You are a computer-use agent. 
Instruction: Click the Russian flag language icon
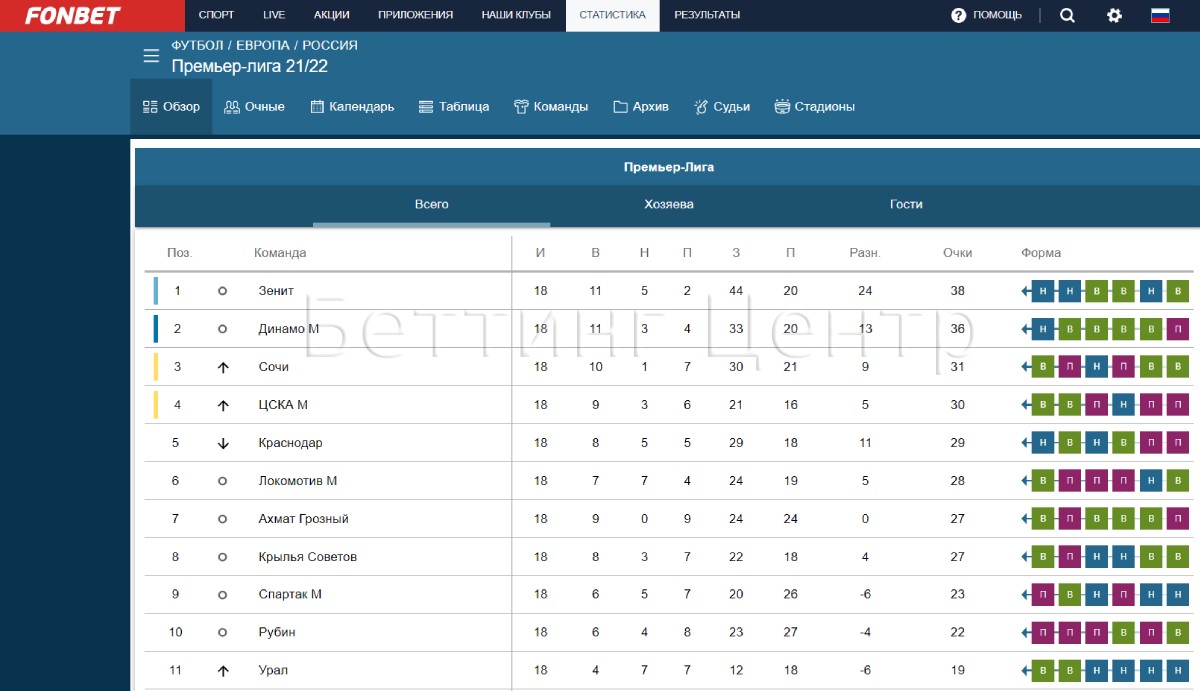(x=1160, y=15)
